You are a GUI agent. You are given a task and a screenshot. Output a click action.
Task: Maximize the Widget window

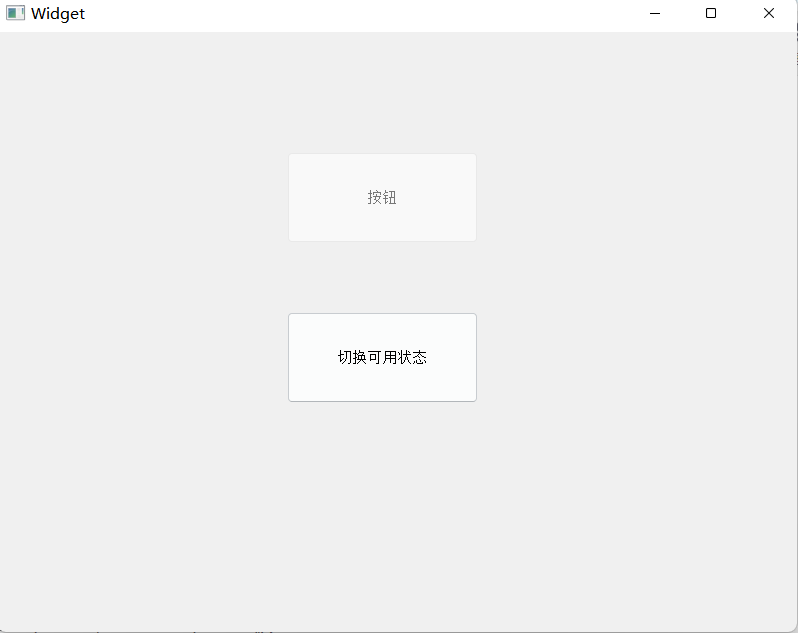tap(711, 13)
